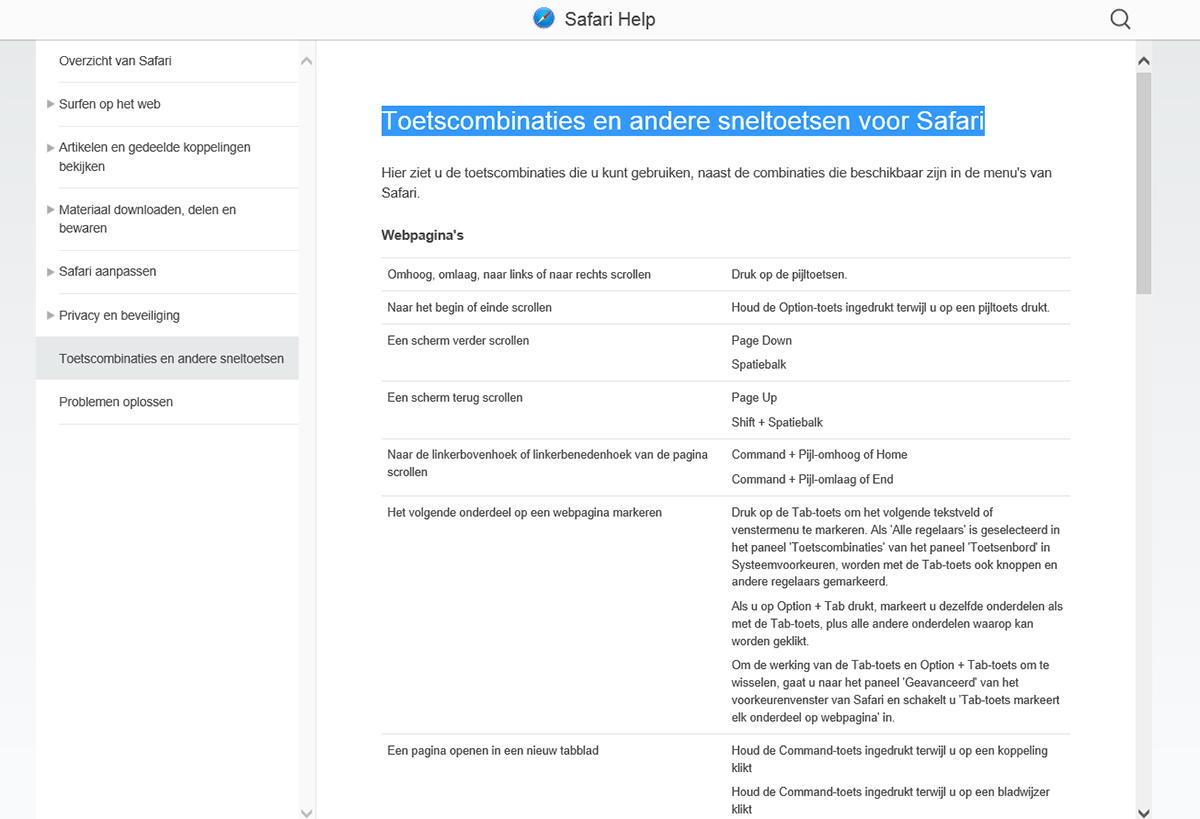
Task: Open search with the magnifying glass icon
Action: pos(1121,19)
